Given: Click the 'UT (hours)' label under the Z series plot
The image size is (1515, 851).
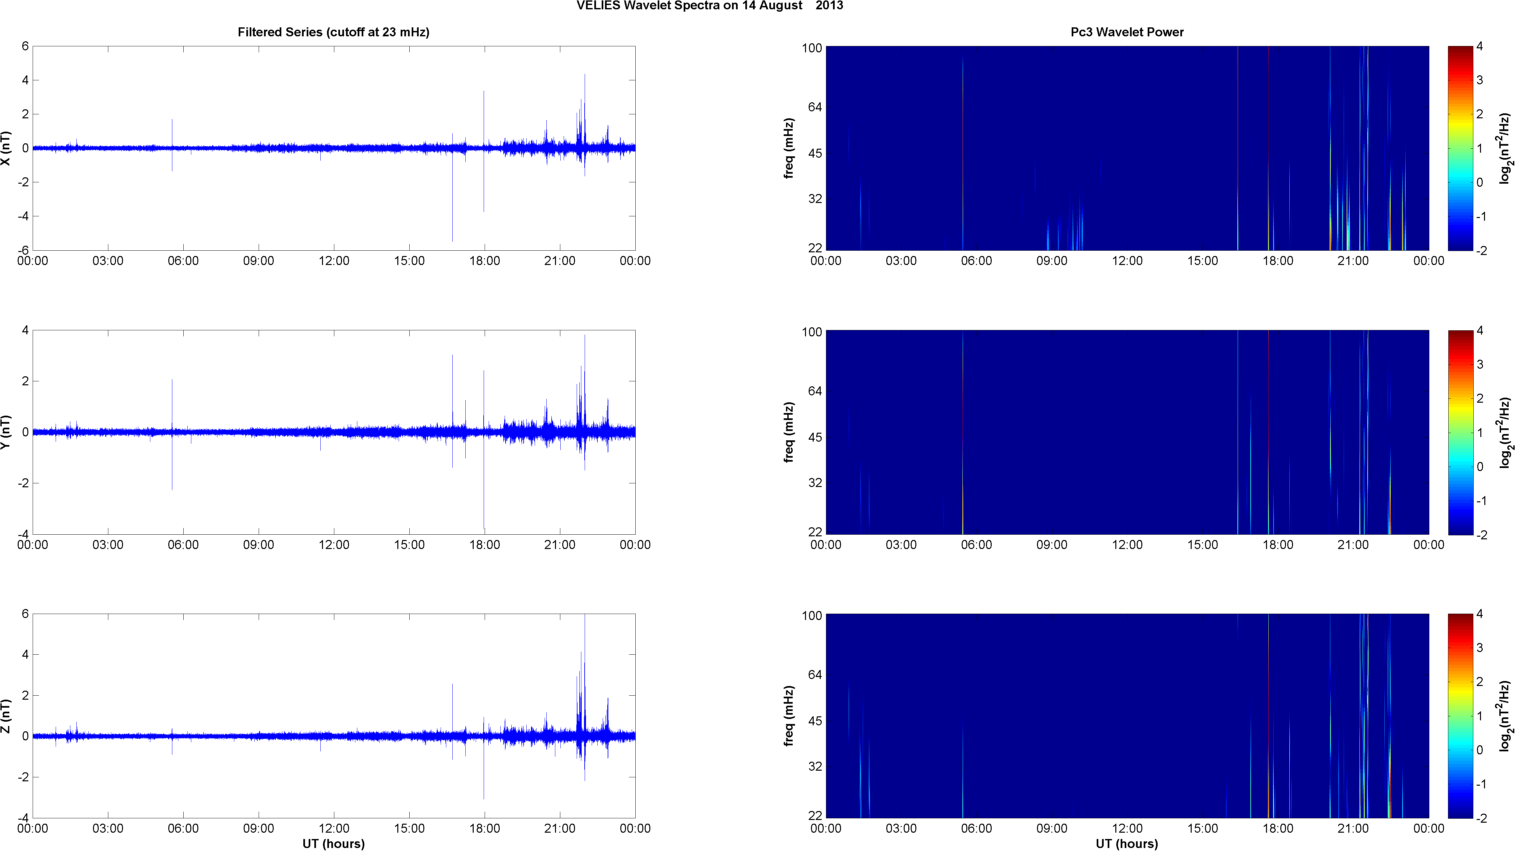Looking at the screenshot, I should tap(333, 844).
